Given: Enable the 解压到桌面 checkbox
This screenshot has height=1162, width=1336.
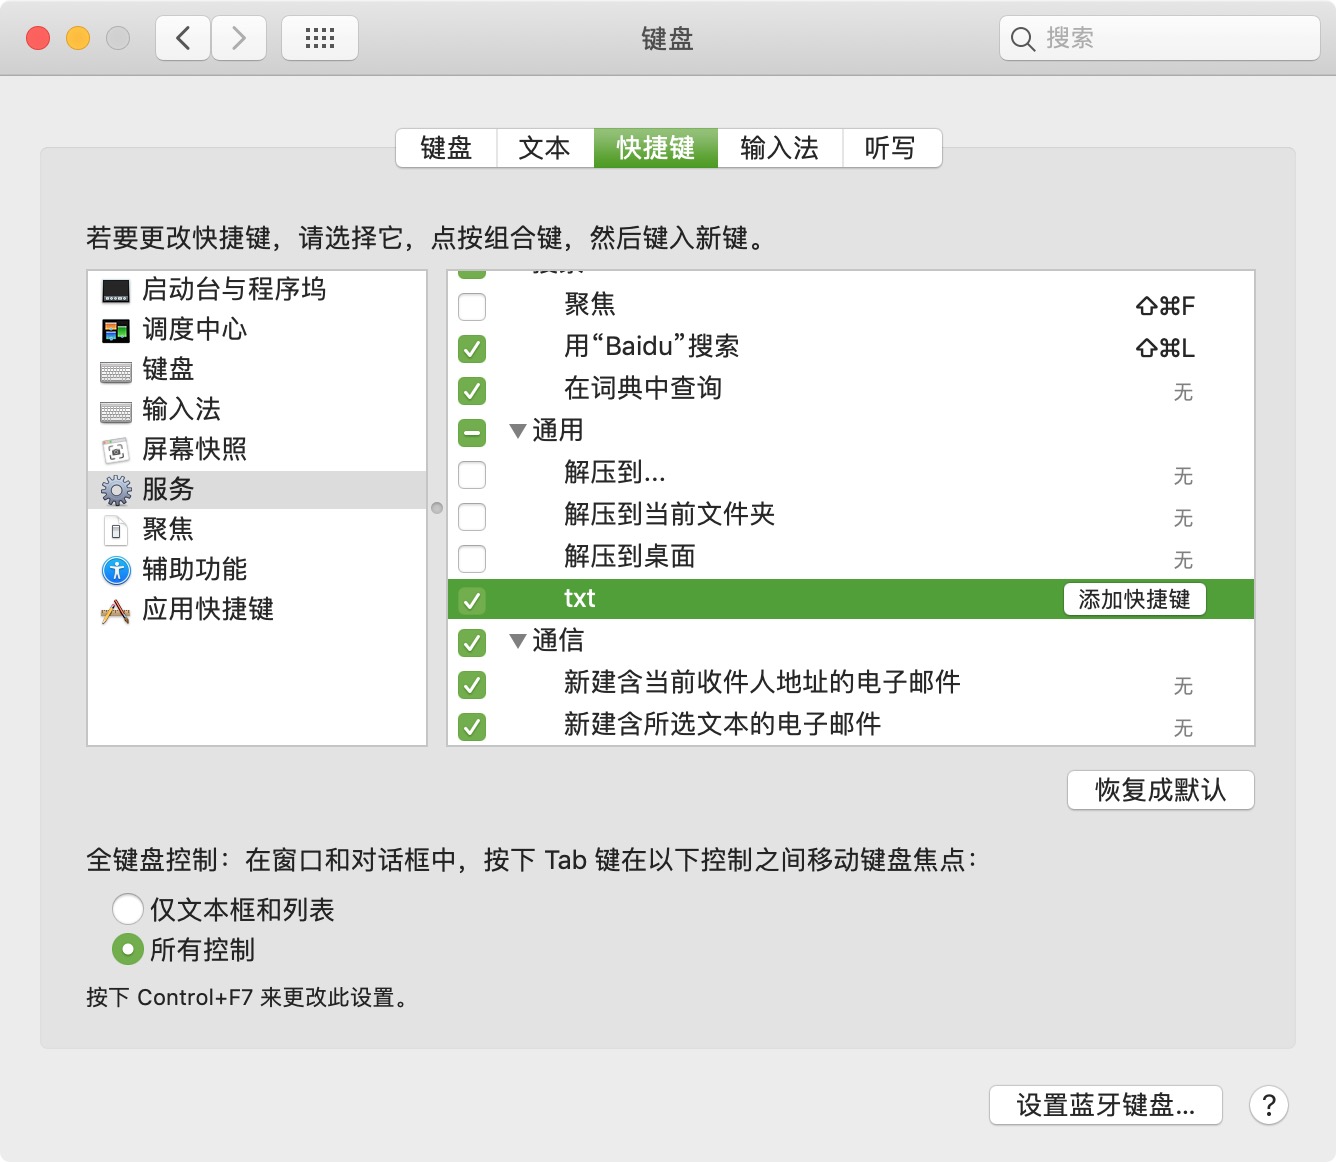Looking at the screenshot, I should tap(472, 558).
